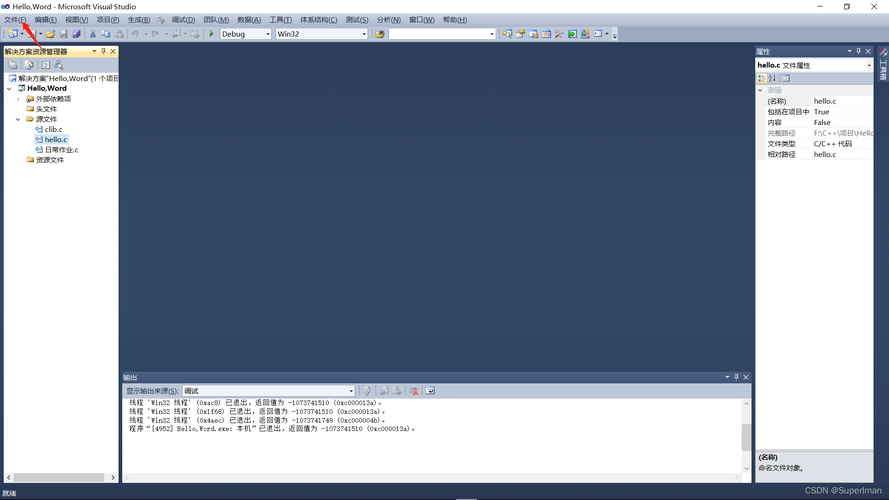
Task: Click the New Project toolbar icon
Action: [12, 34]
